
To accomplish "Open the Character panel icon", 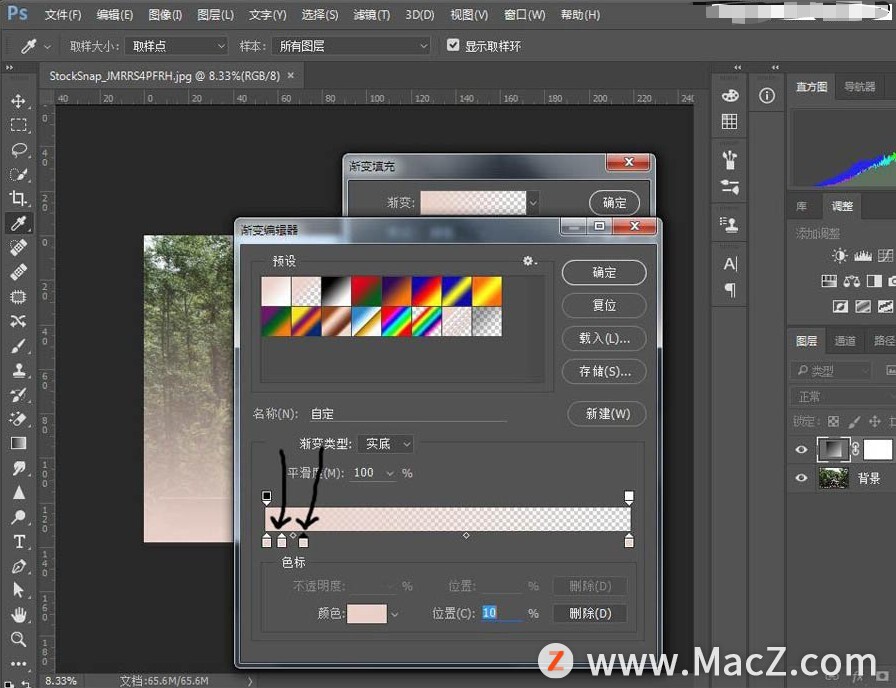I will click(x=730, y=263).
